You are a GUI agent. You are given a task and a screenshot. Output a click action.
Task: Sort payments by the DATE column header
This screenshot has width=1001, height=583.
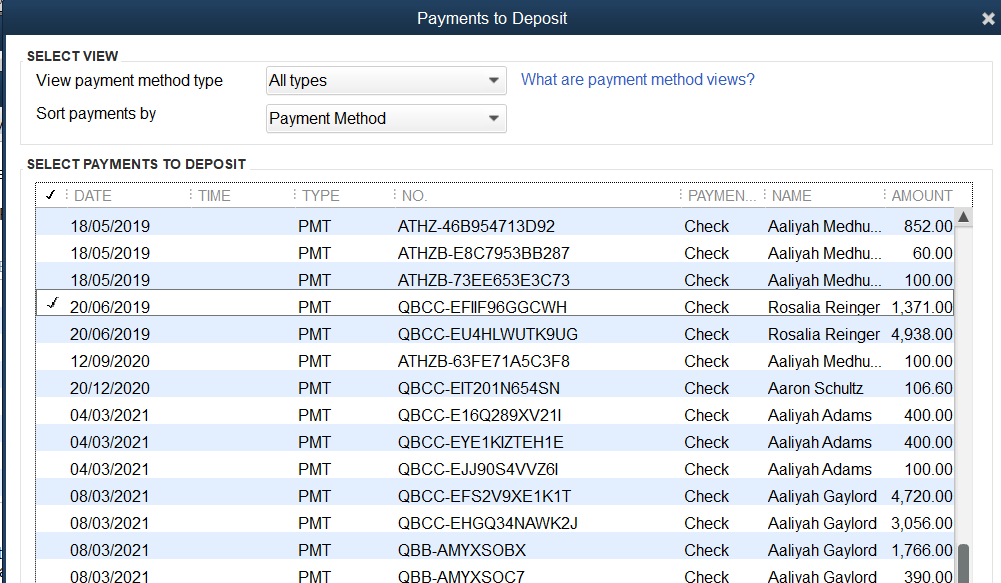click(x=93, y=196)
